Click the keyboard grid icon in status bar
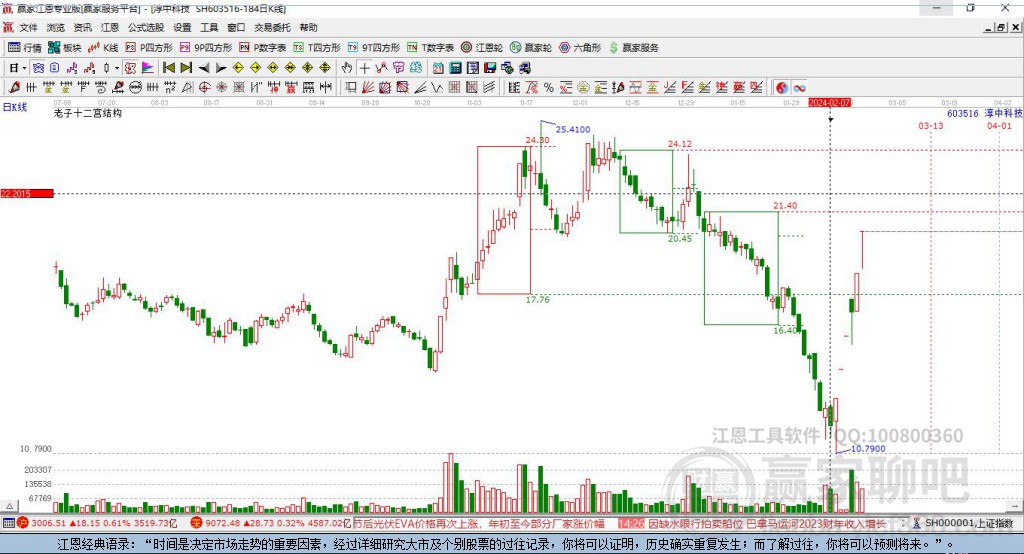 (x=8, y=523)
